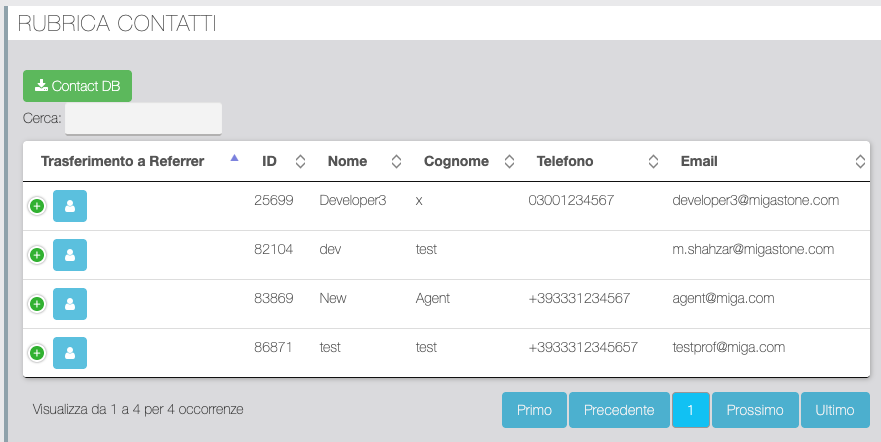Click blue referrer icon for New Agent
The image size is (881, 442).
click(x=70, y=304)
